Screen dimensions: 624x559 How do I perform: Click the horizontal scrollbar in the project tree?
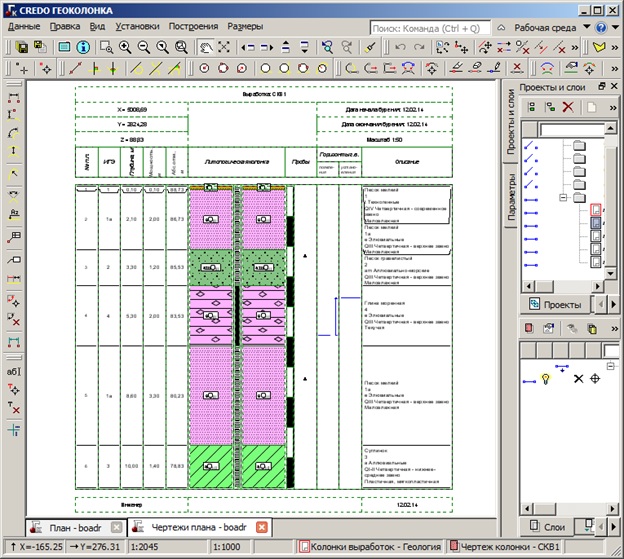pyautogui.click(x=562, y=286)
